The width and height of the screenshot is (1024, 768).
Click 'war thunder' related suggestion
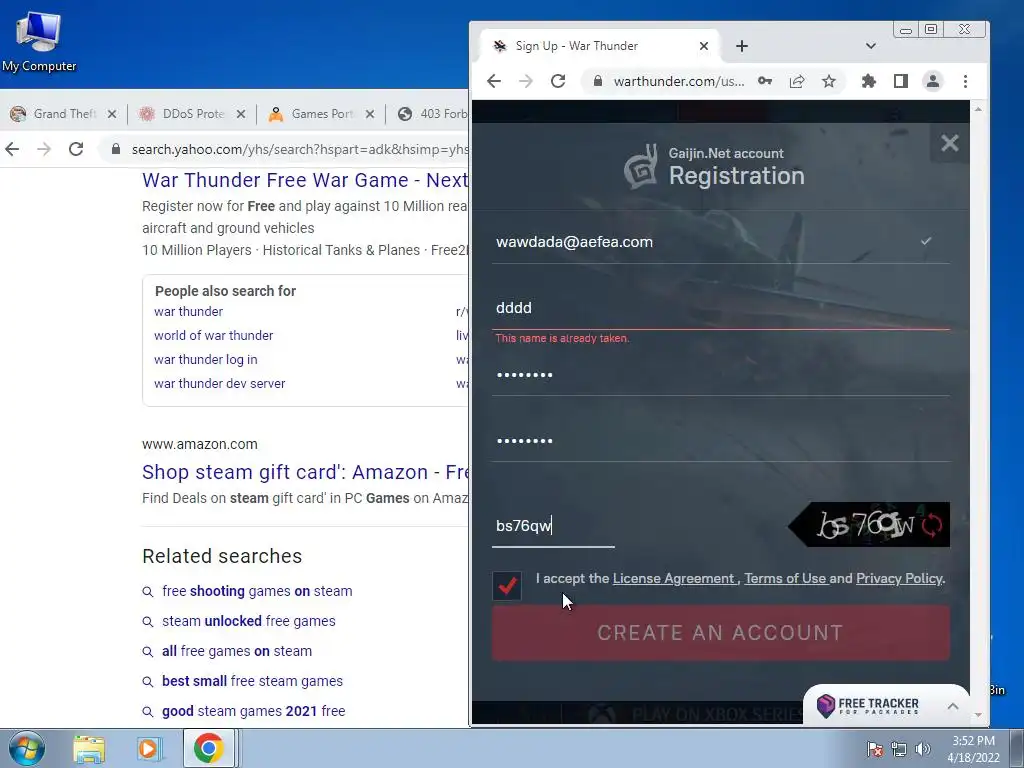188,312
